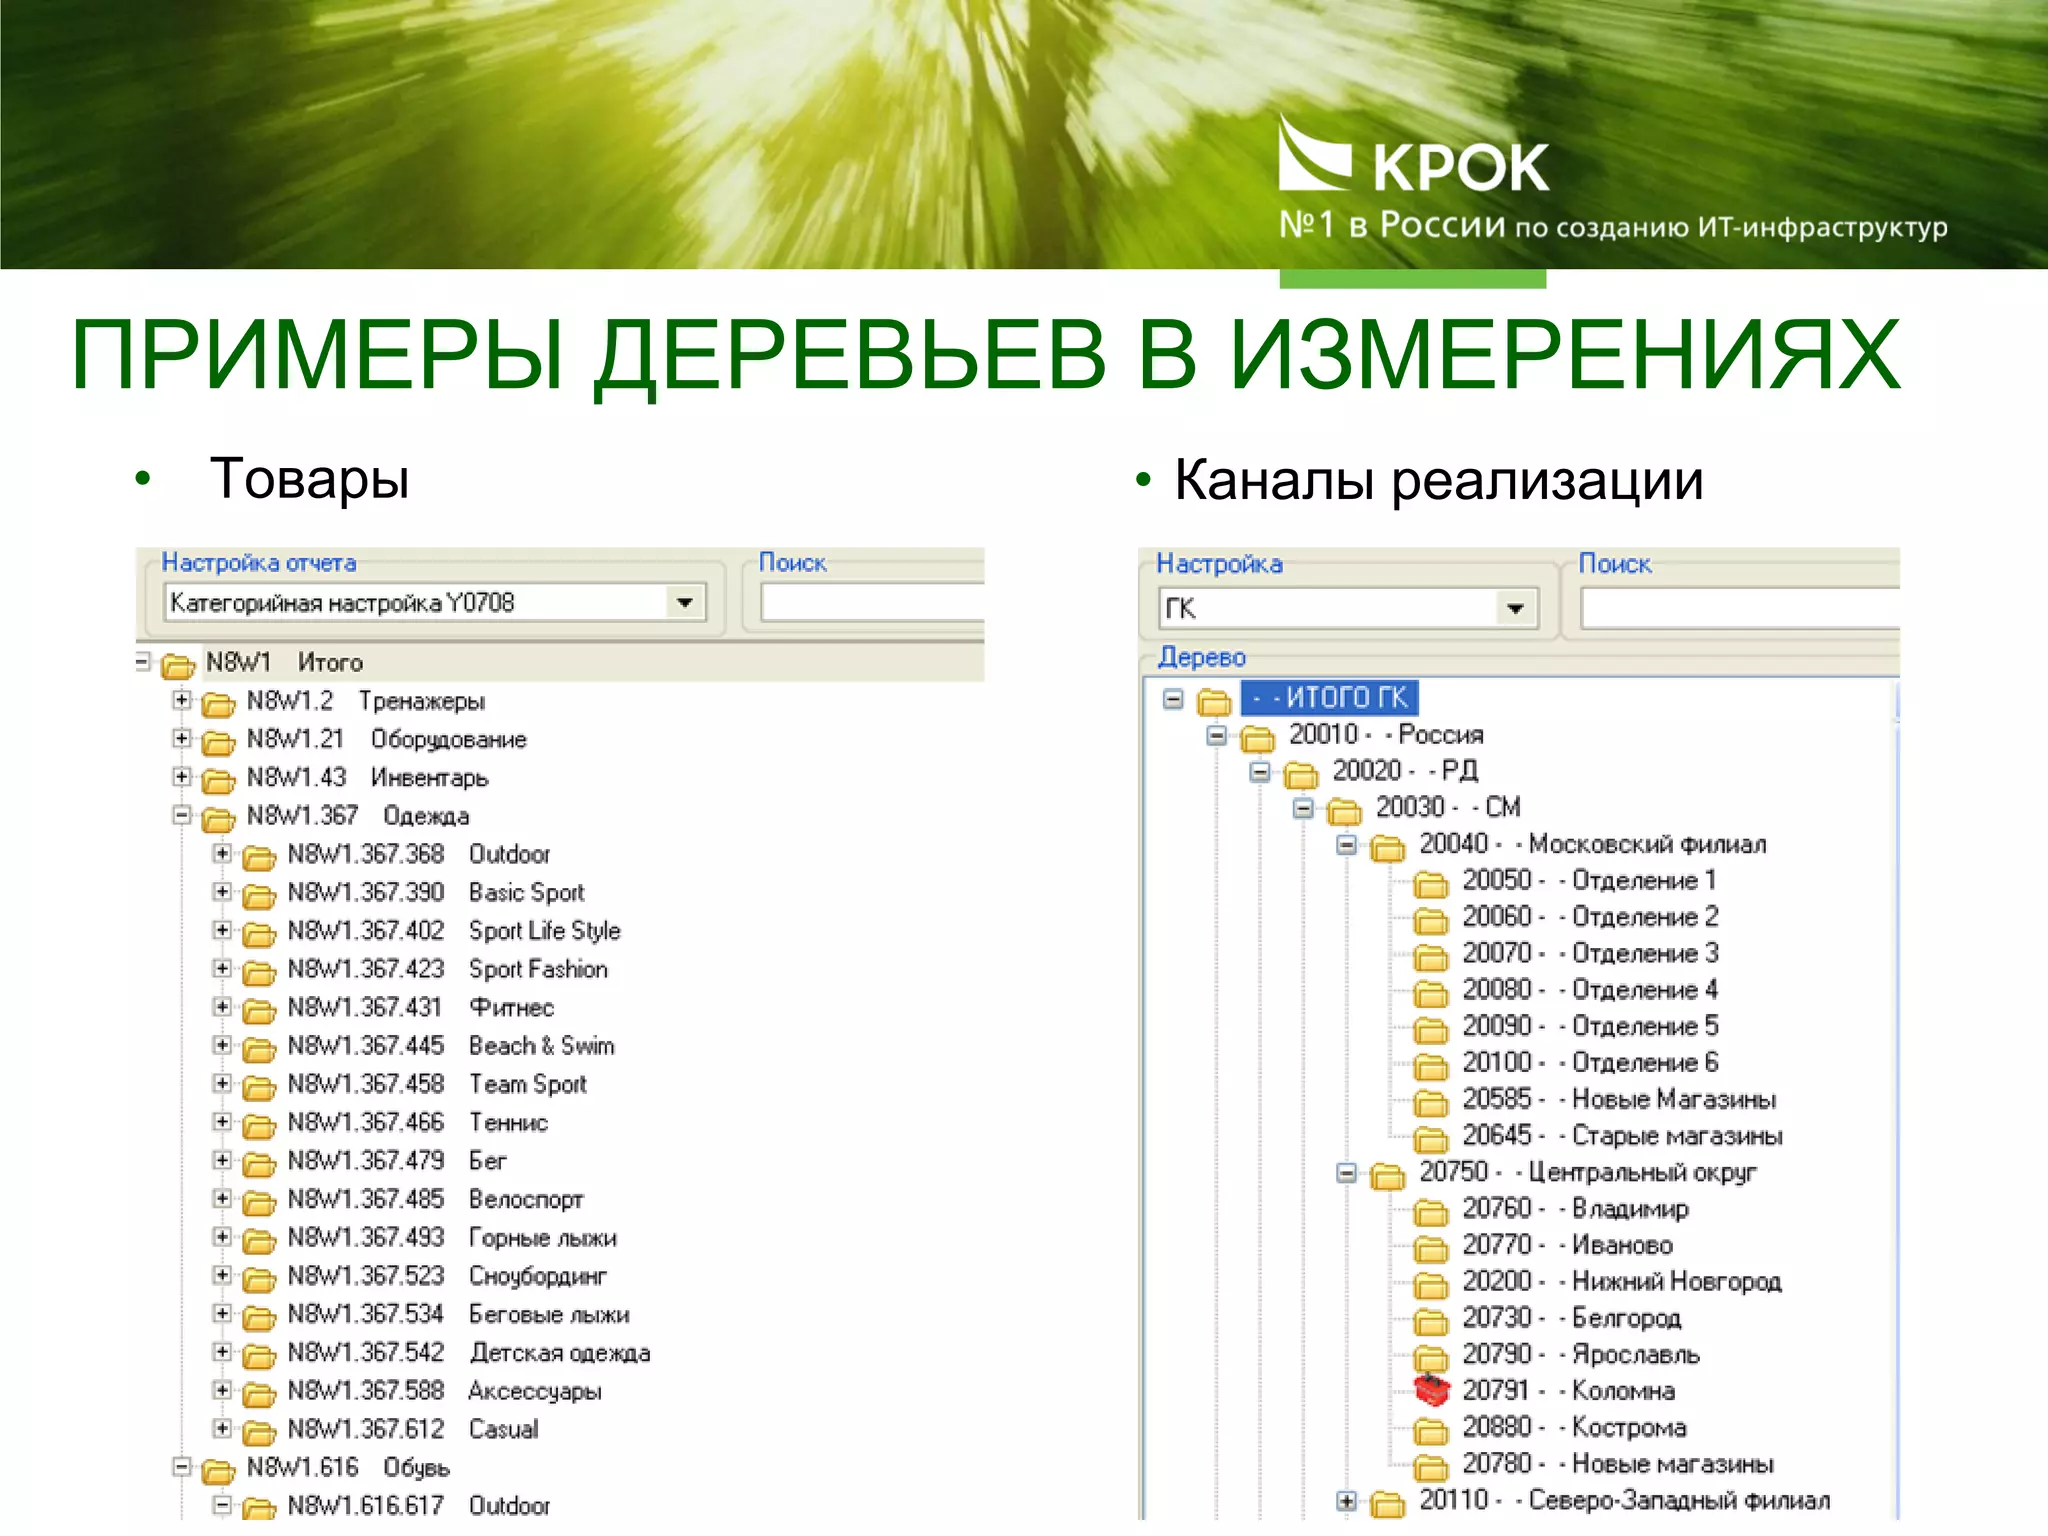The width and height of the screenshot is (2048, 1536).
Task: Click the folder icon beside Владимир
Action: point(1431,1212)
